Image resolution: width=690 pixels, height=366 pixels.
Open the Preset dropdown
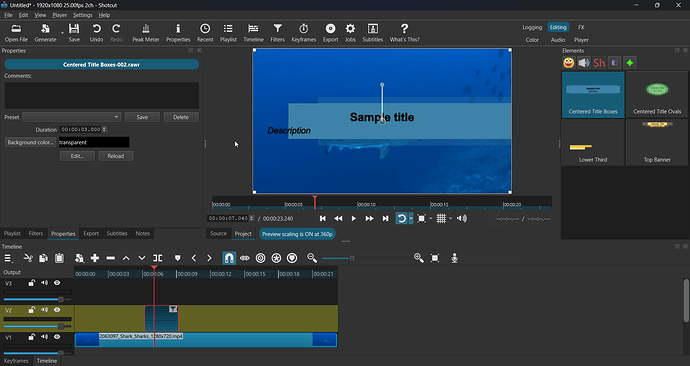point(71,117)
